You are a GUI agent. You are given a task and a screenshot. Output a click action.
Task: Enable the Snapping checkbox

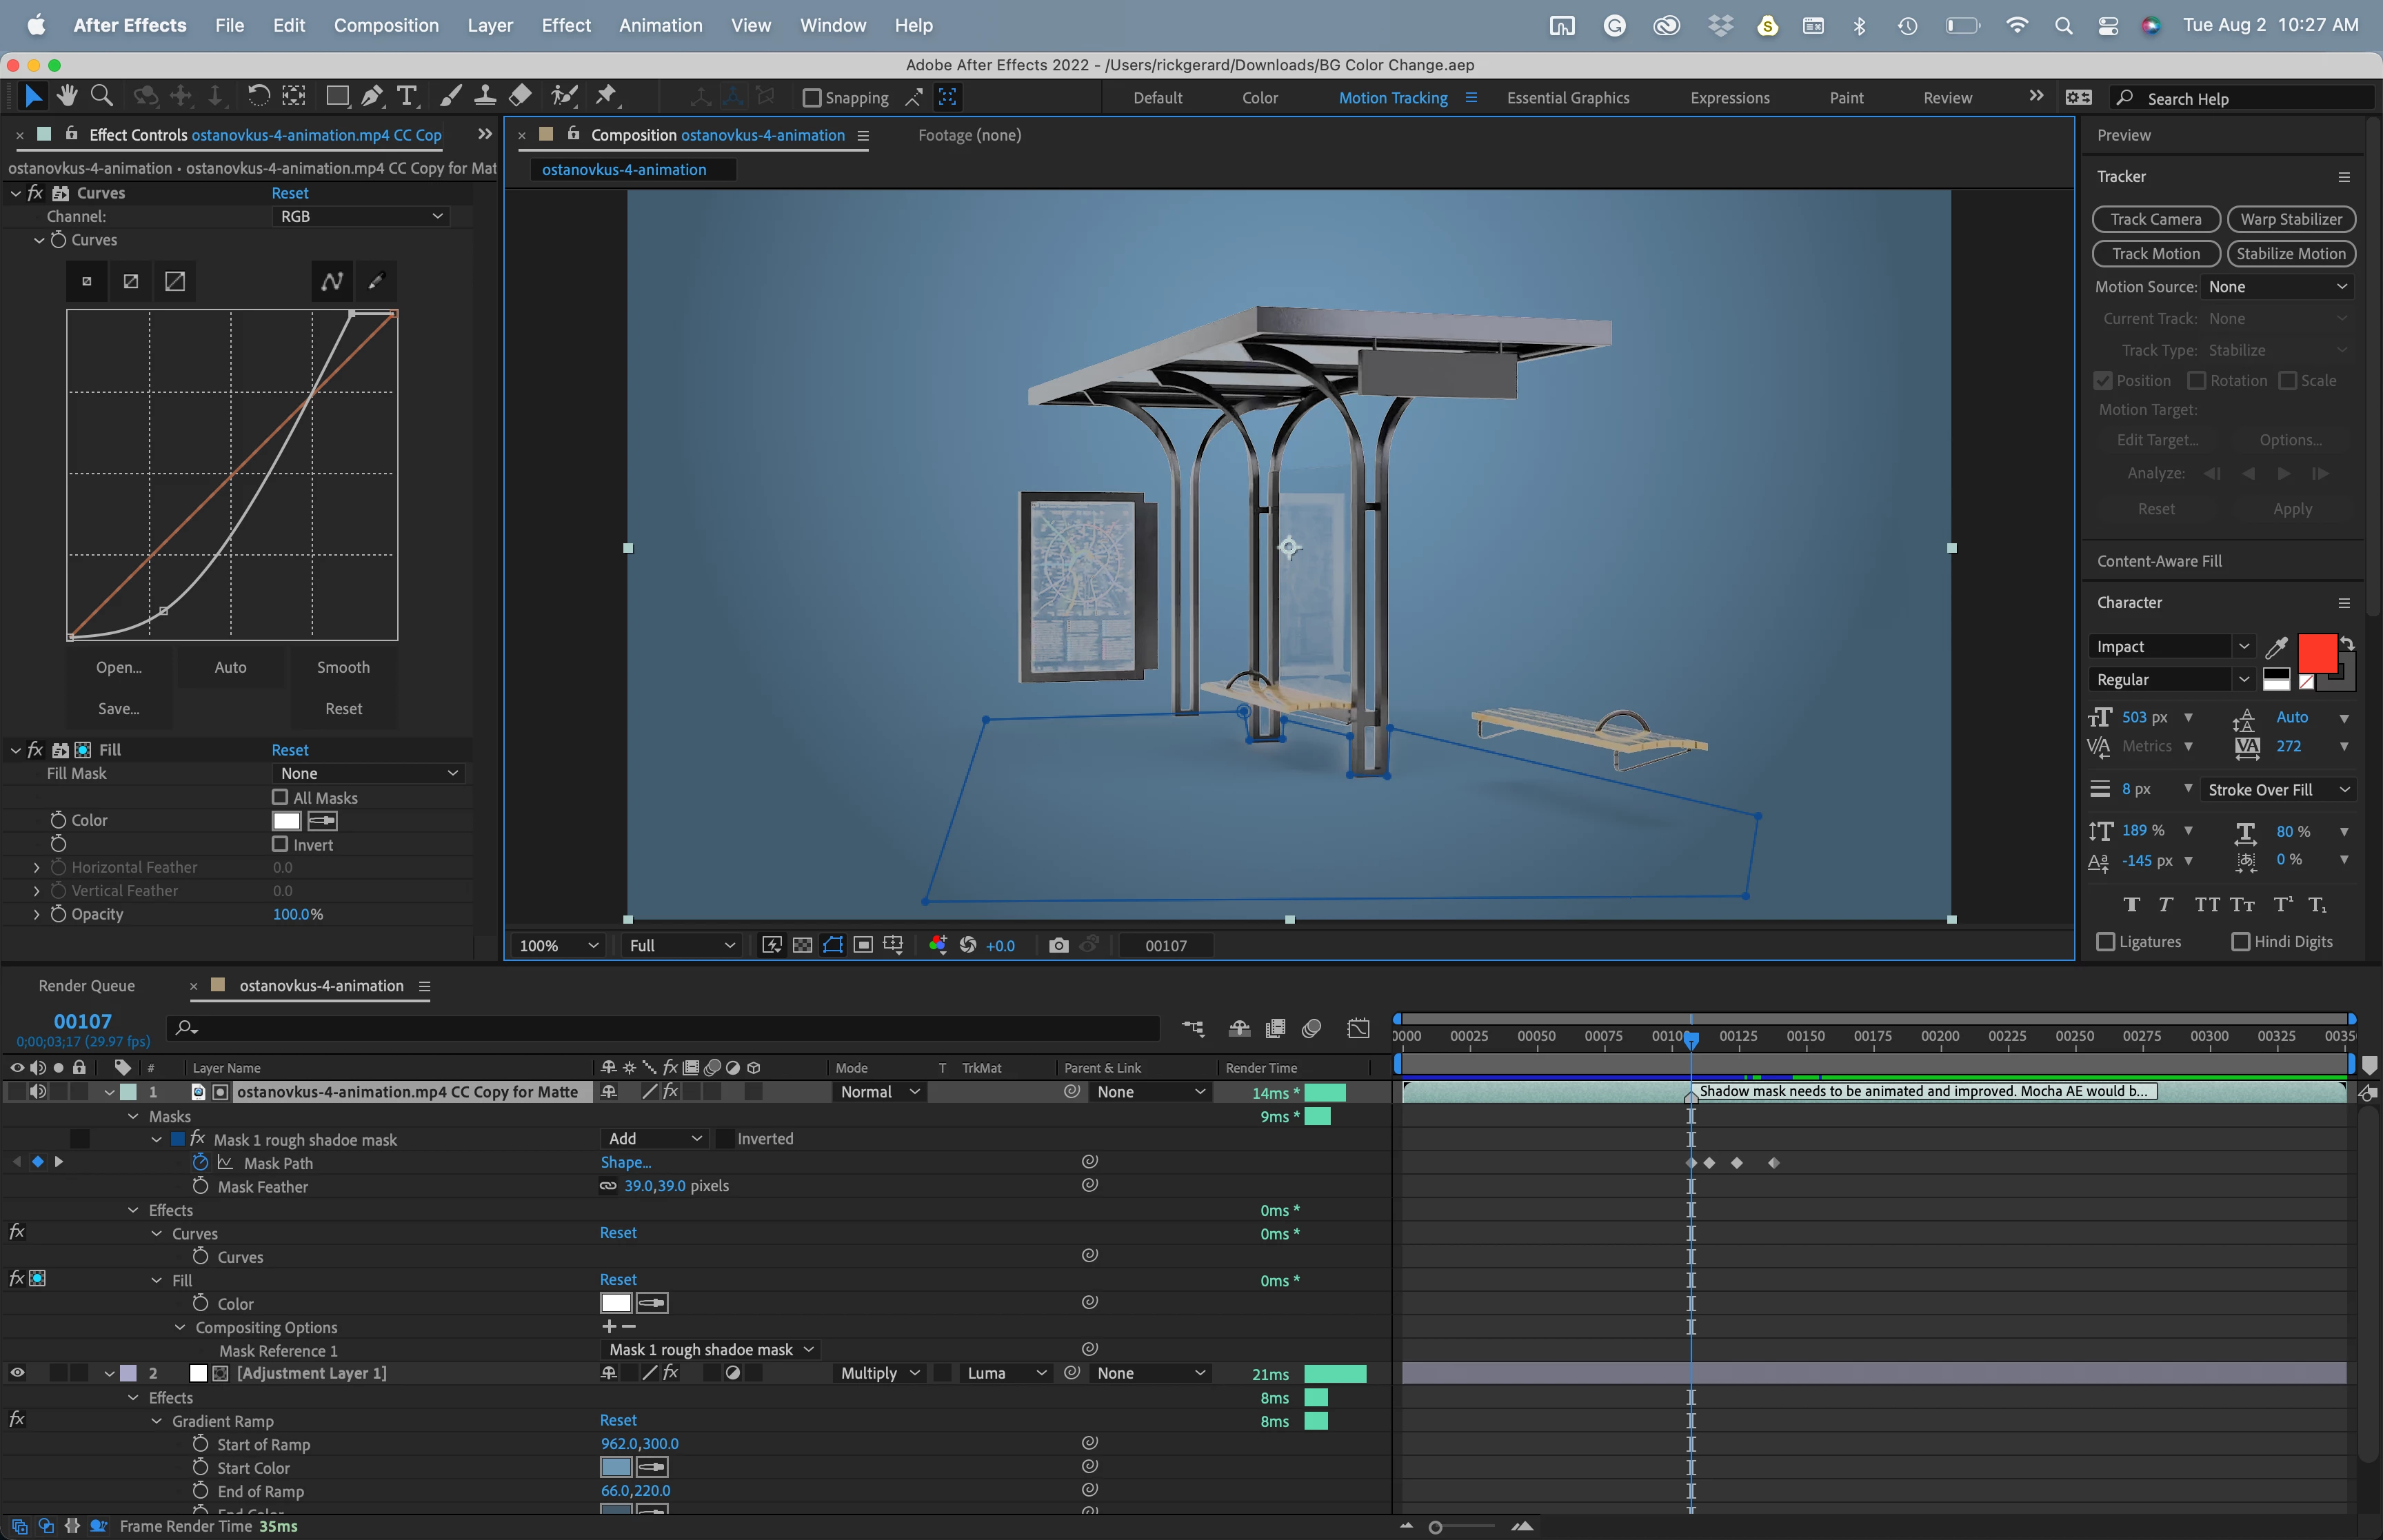[x=812, y=98]
